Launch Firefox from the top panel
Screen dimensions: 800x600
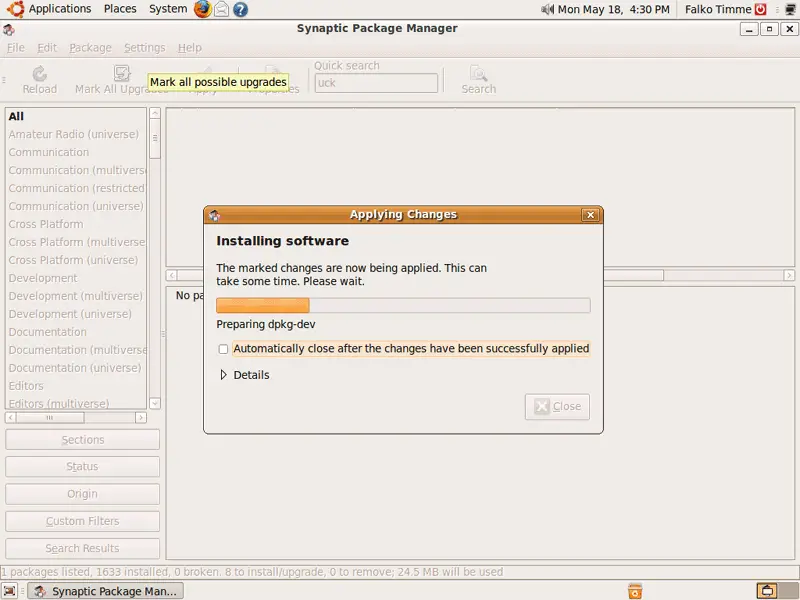click(x=203, y=9)
